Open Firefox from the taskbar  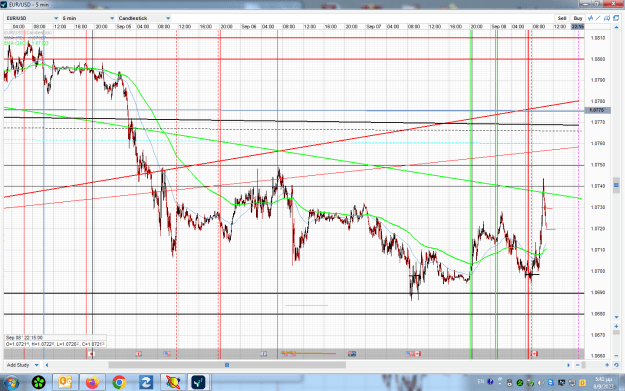[x=92, y=383]
